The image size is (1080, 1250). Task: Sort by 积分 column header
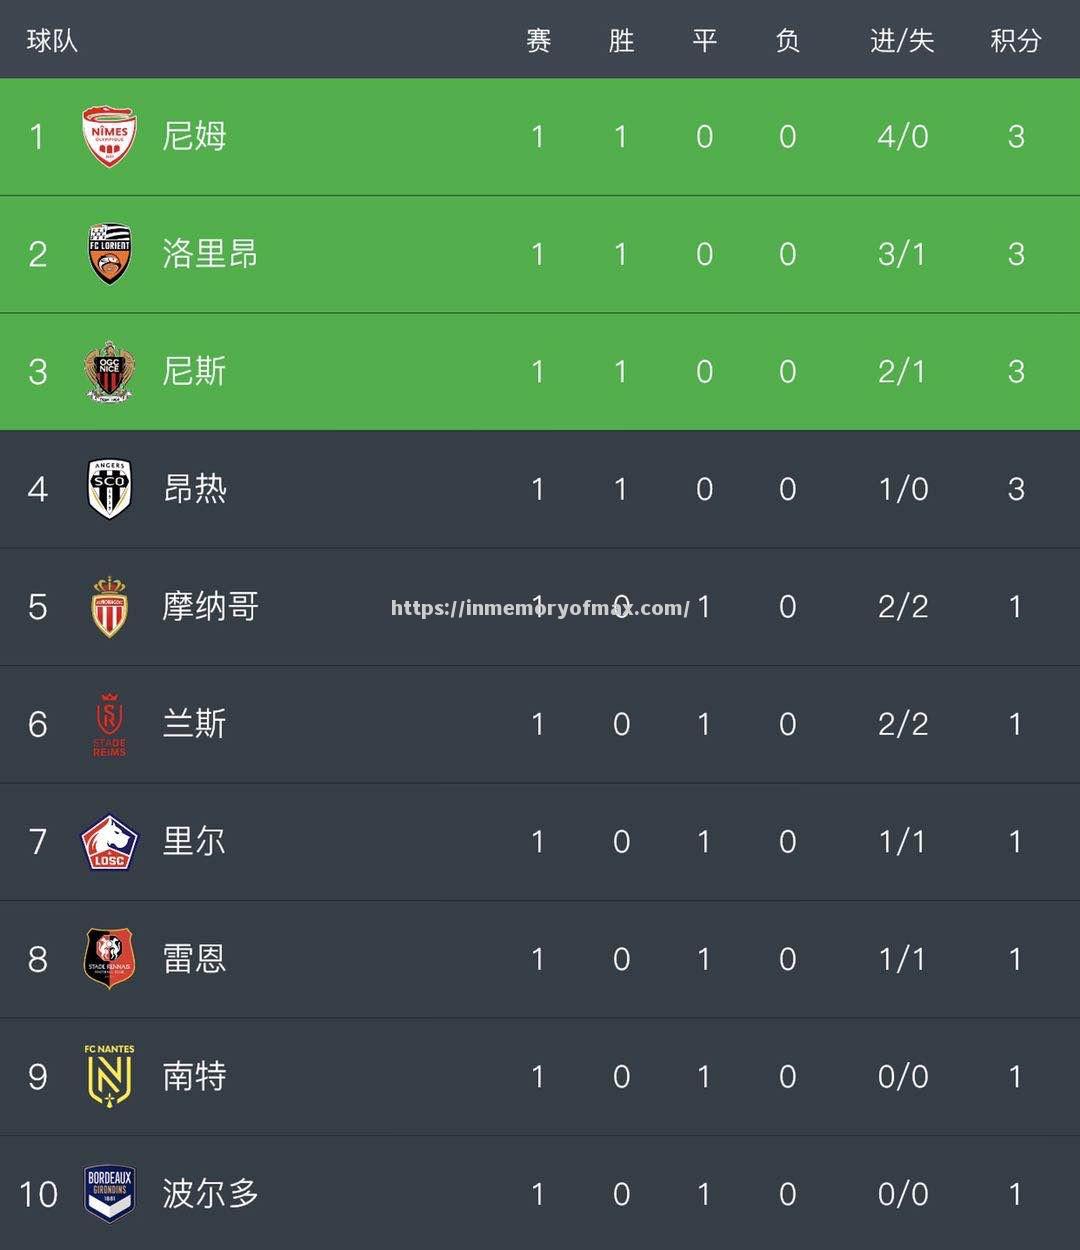pyautogui.click(x=1015, y=41)
